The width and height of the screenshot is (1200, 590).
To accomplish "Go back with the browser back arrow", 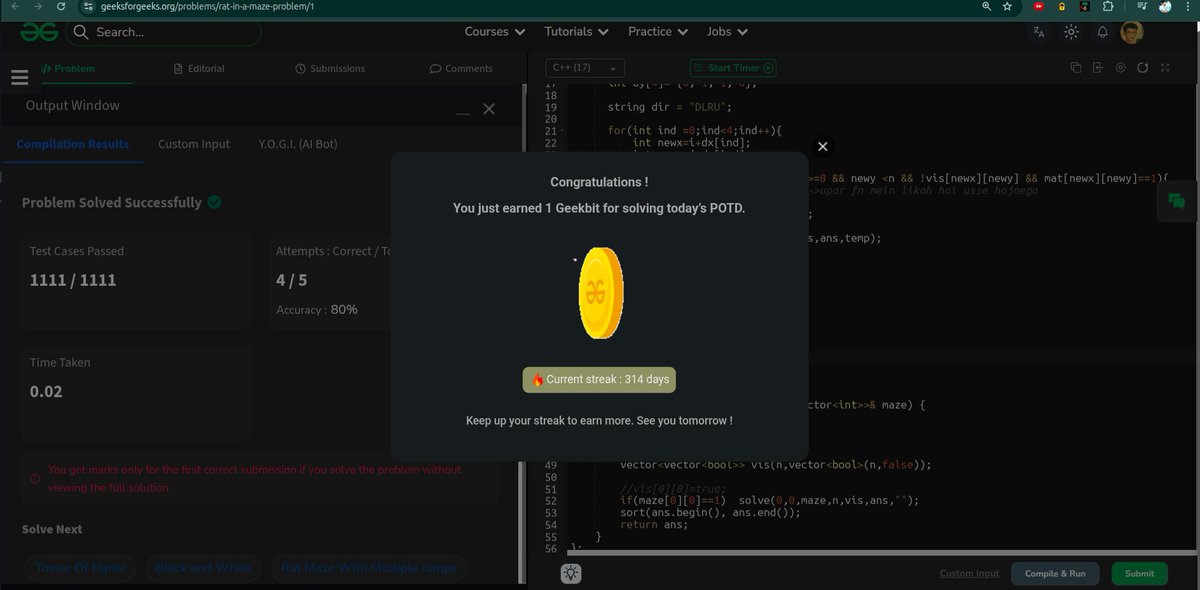I will tap(14, 7).
